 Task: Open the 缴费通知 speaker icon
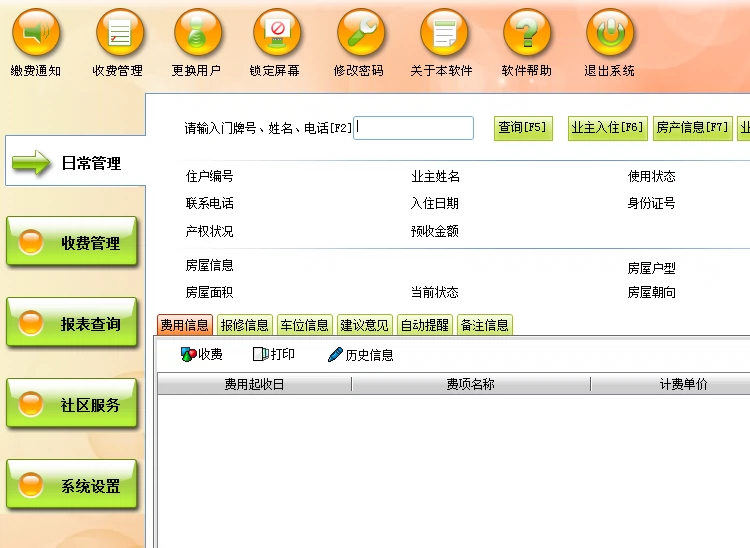(36, 33)
